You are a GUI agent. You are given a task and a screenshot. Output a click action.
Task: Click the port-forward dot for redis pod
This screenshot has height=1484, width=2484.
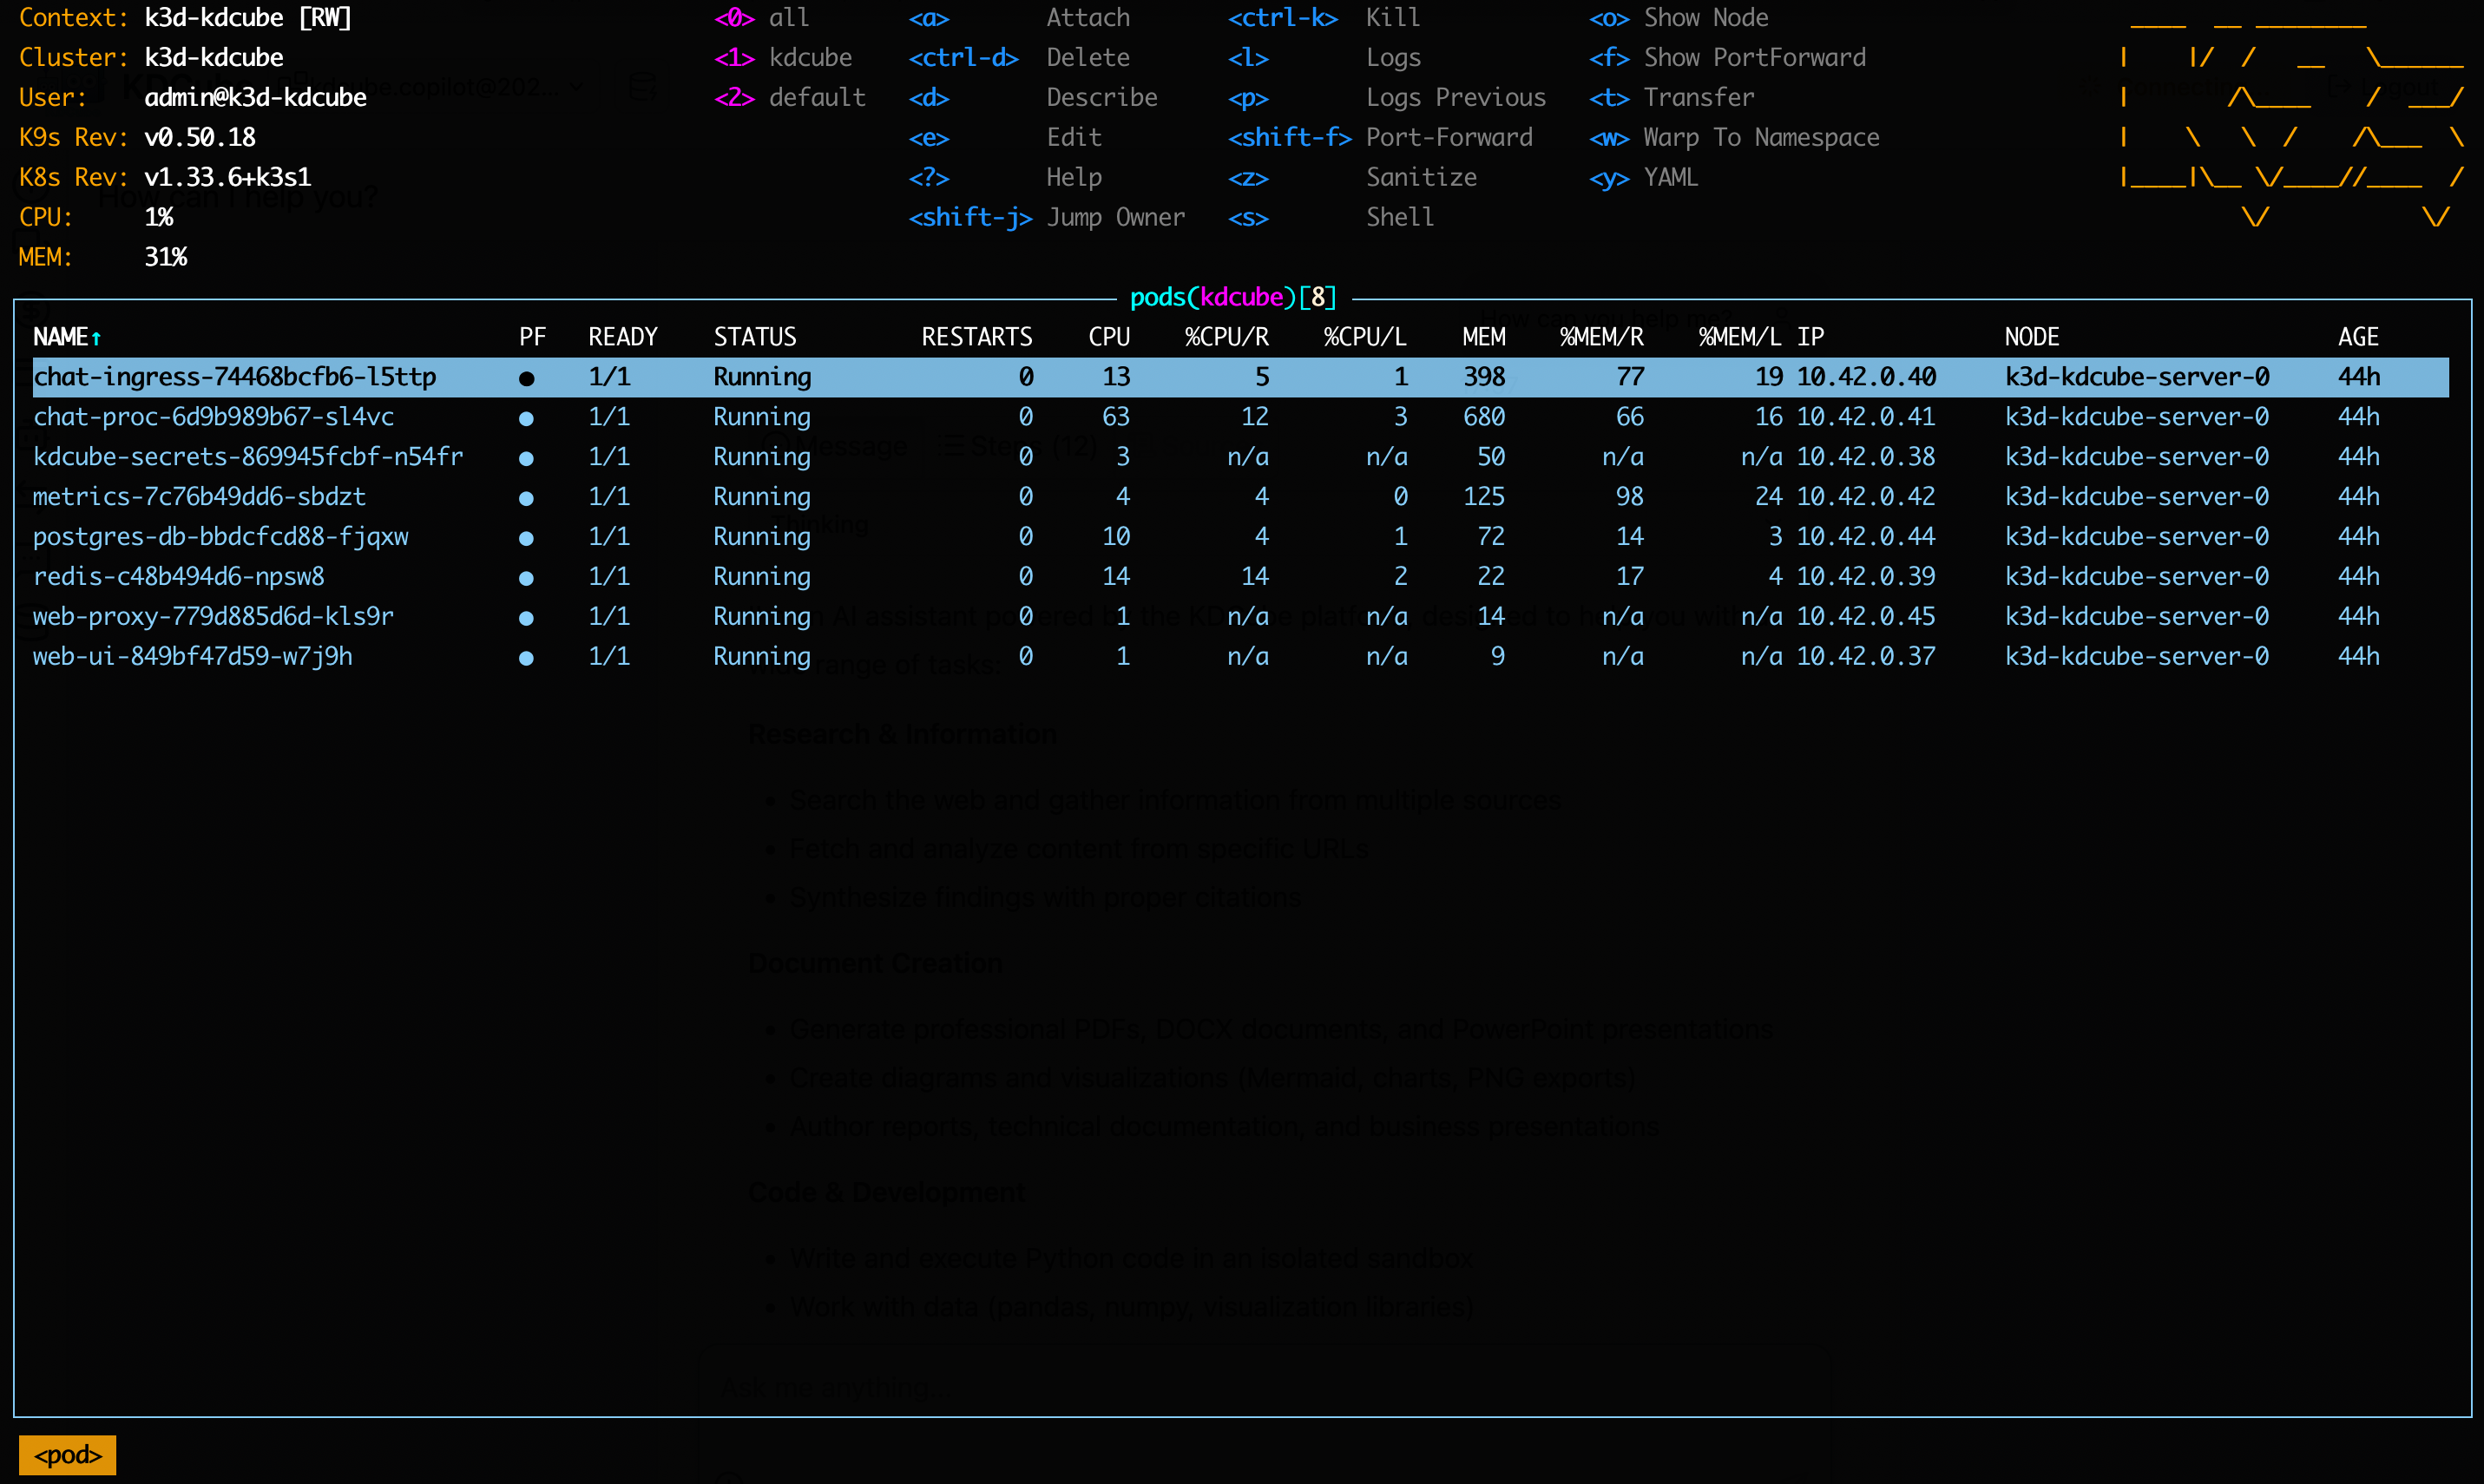click(x=526, y=579)
